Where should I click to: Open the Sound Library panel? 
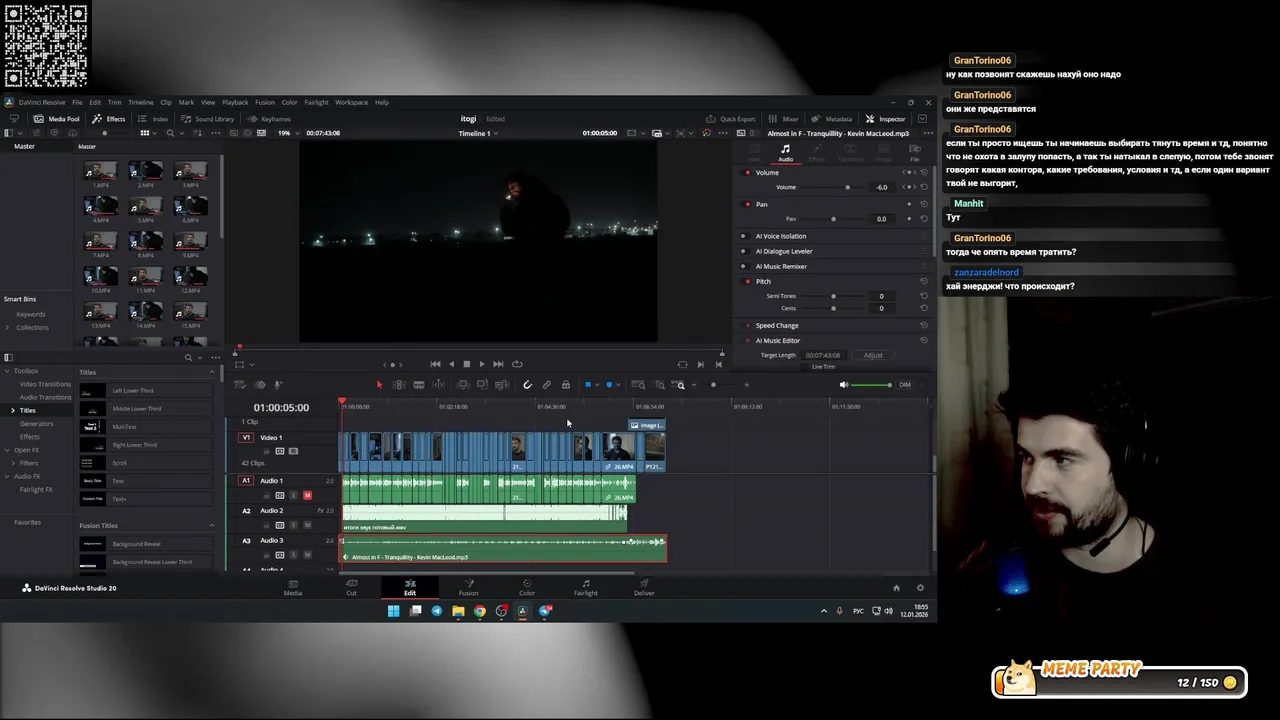[207, 119]
